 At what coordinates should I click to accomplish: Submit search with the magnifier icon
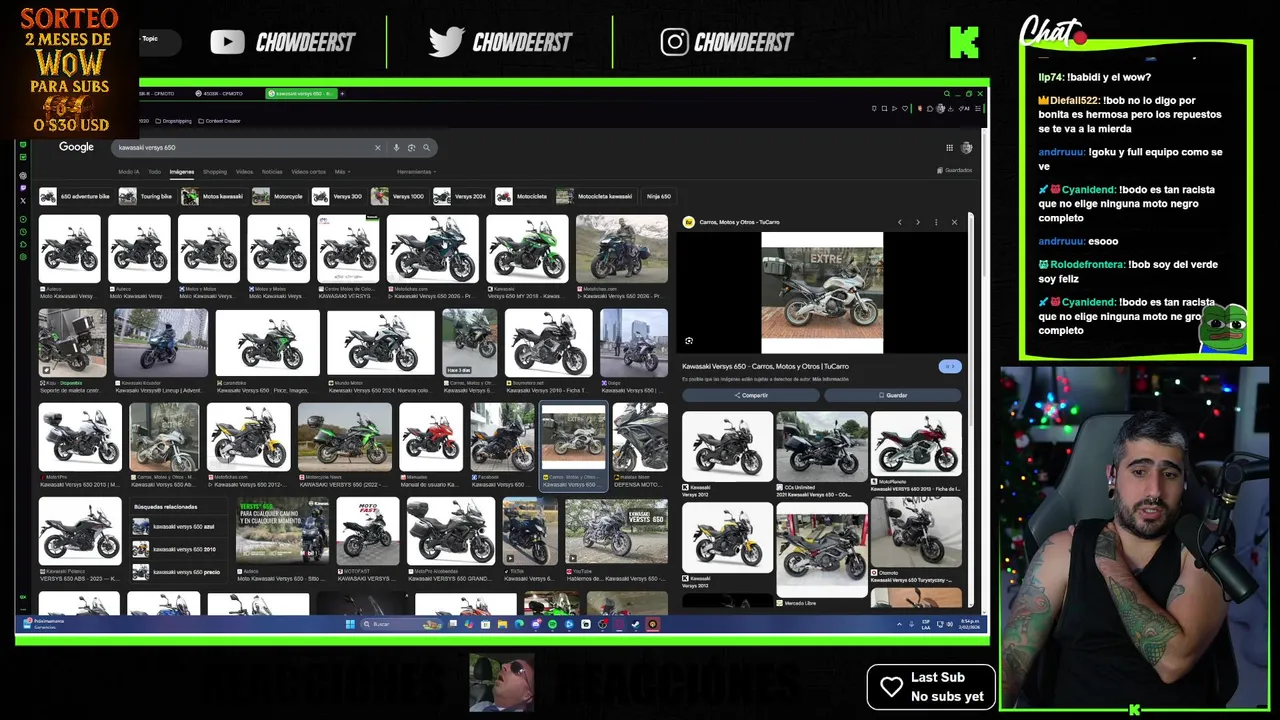[426, 147]
